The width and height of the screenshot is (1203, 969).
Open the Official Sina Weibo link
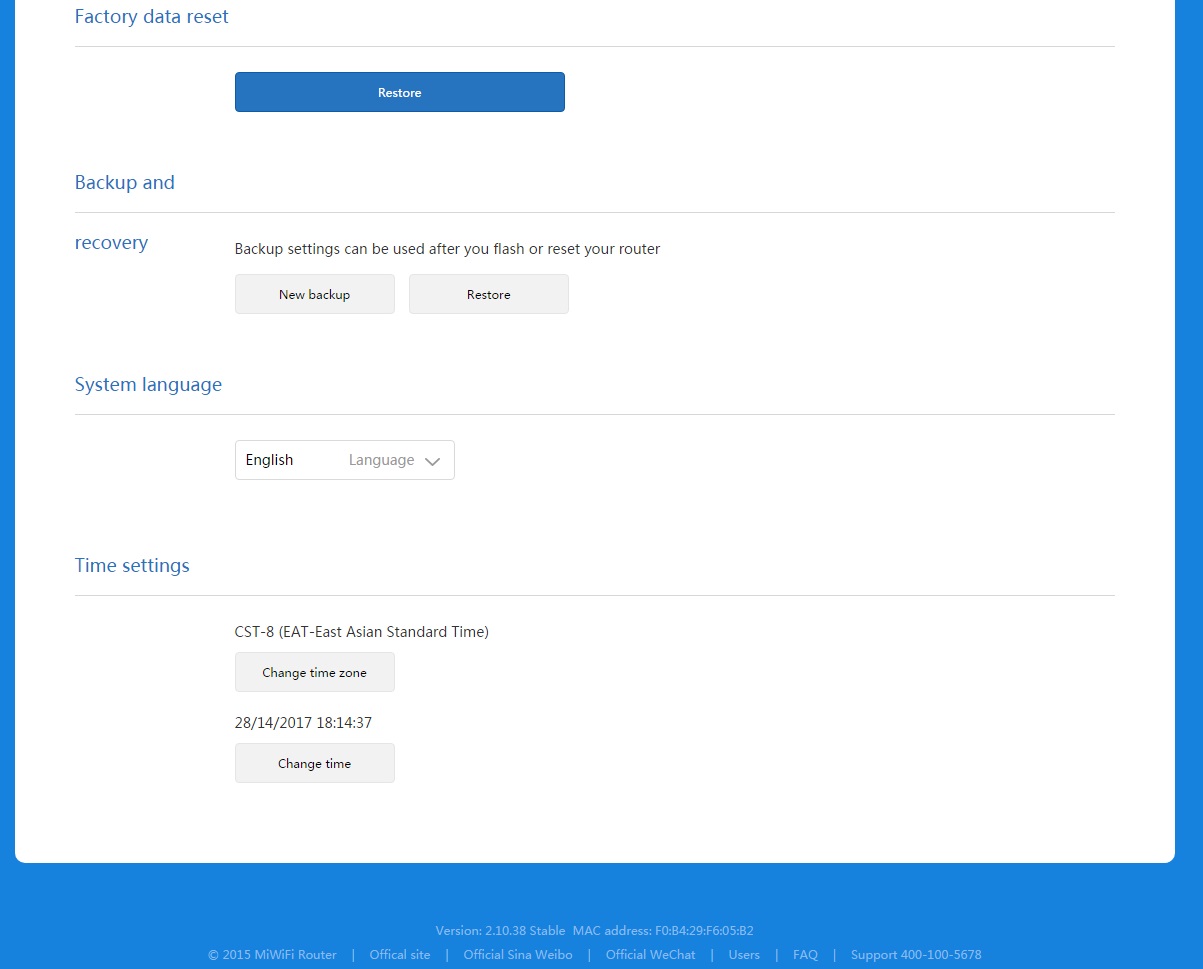coord(518,955)
